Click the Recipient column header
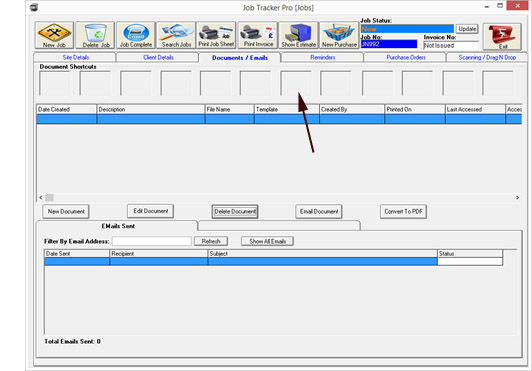 158,254
